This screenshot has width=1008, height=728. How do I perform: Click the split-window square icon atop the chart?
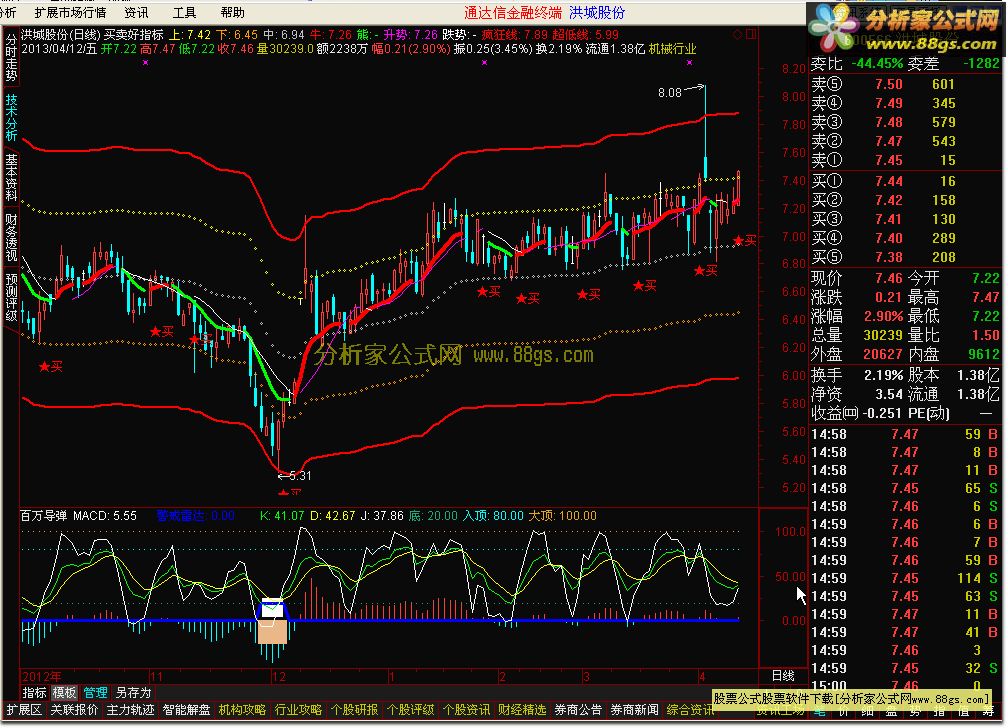point(750,34)
